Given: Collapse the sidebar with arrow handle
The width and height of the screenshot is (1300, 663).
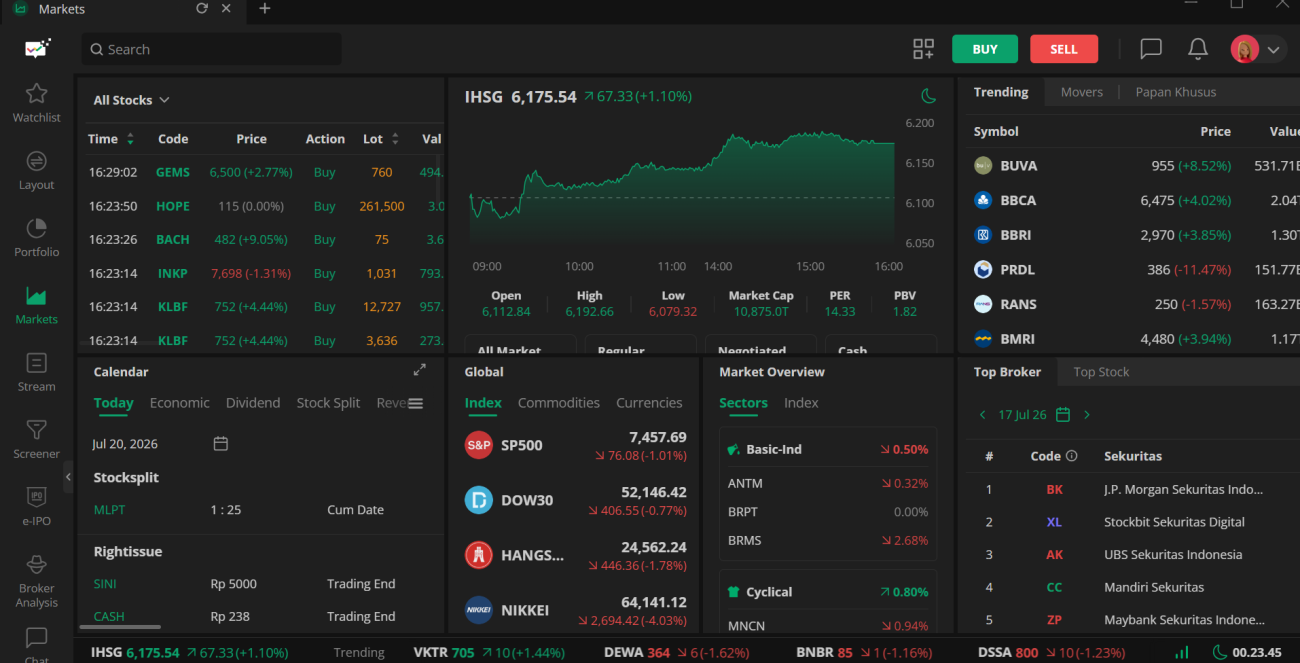Looking at the screenshot, I should 68,476.
